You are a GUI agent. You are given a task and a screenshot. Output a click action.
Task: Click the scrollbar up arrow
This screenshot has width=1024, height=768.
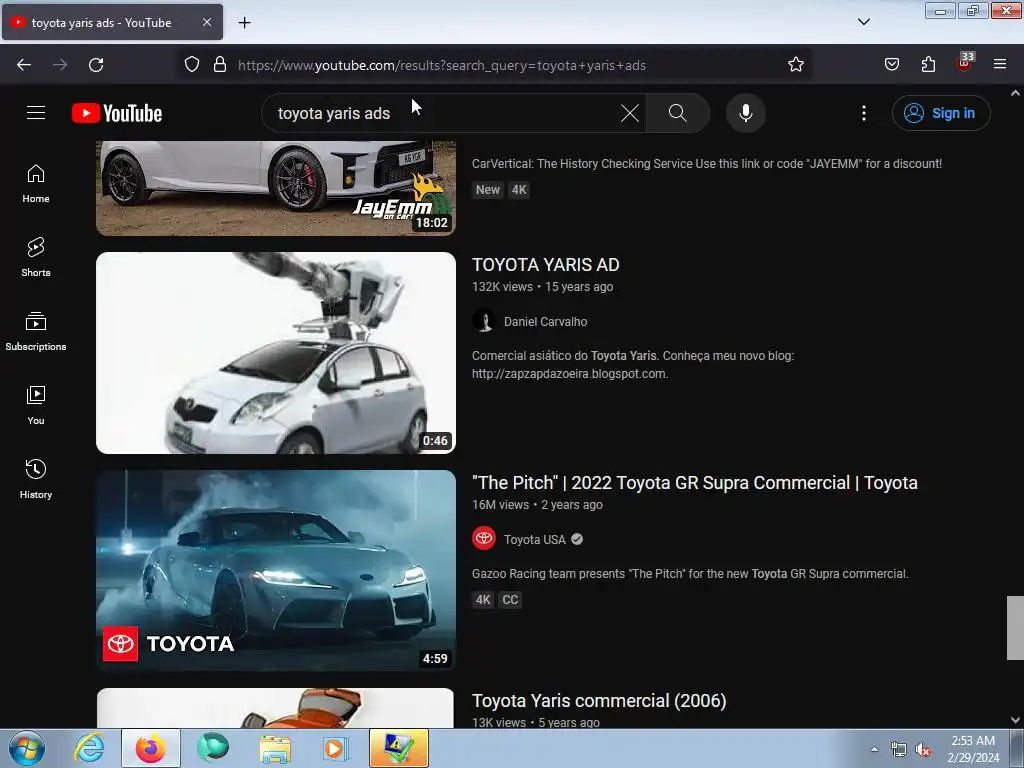[x=1015, y=93]
